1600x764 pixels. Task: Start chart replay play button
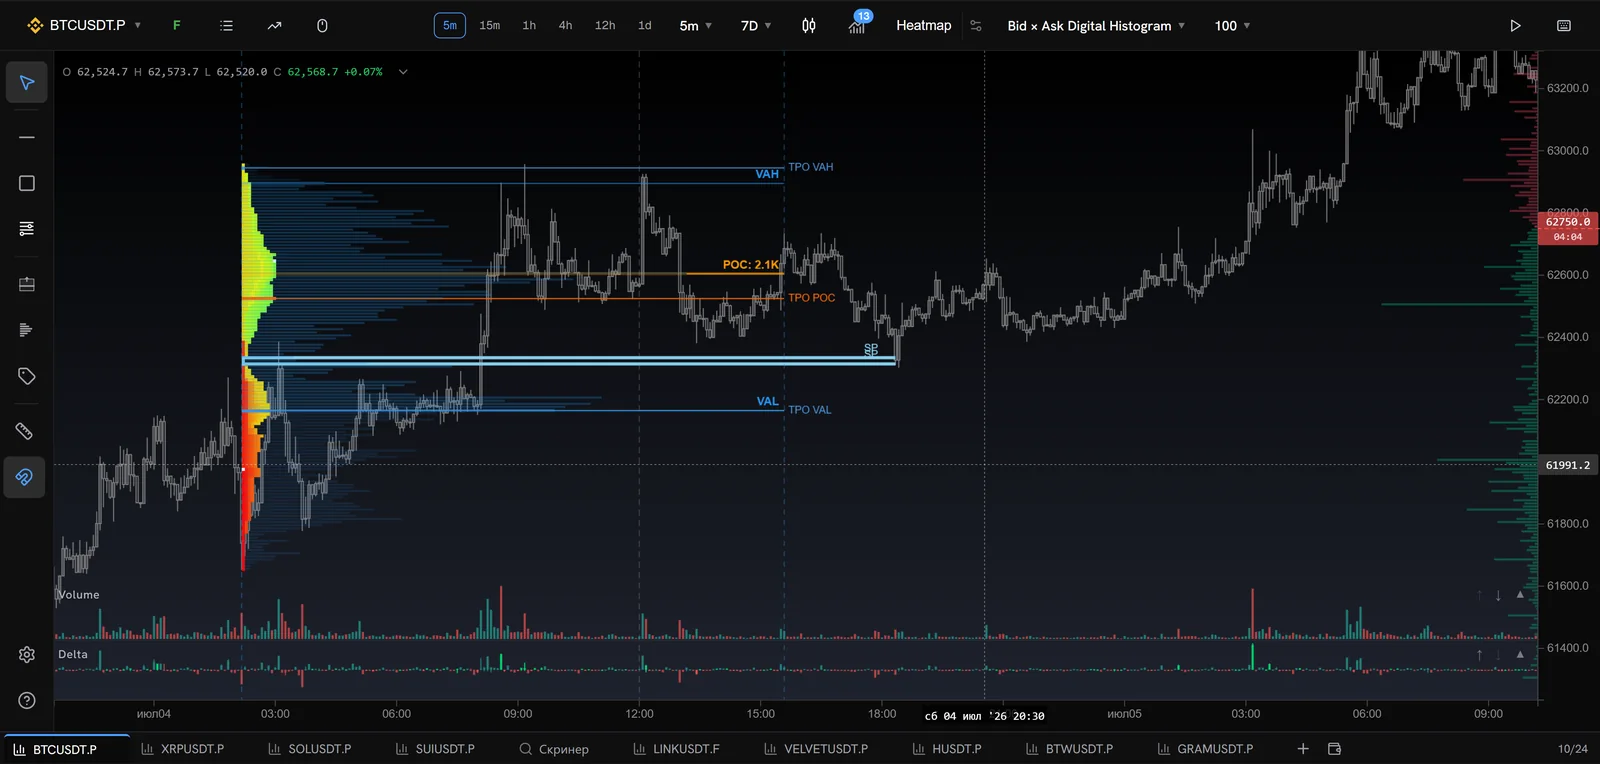1515,25
